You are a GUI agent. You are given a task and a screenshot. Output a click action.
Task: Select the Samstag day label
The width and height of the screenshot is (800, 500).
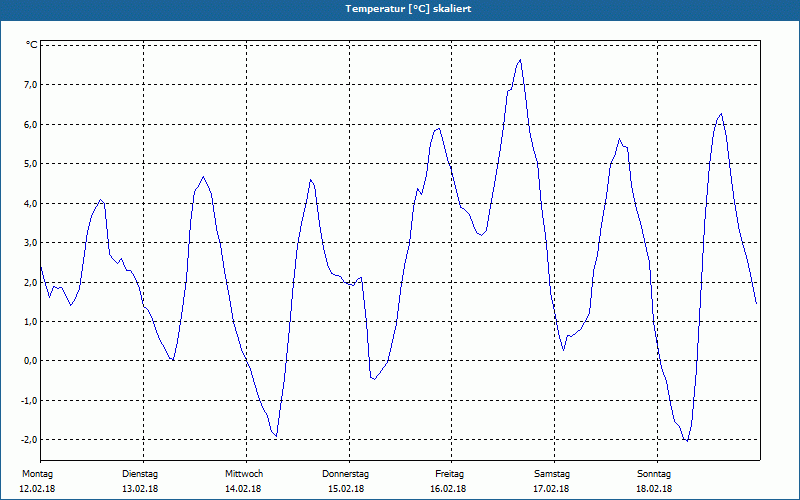tap(552, 474)
